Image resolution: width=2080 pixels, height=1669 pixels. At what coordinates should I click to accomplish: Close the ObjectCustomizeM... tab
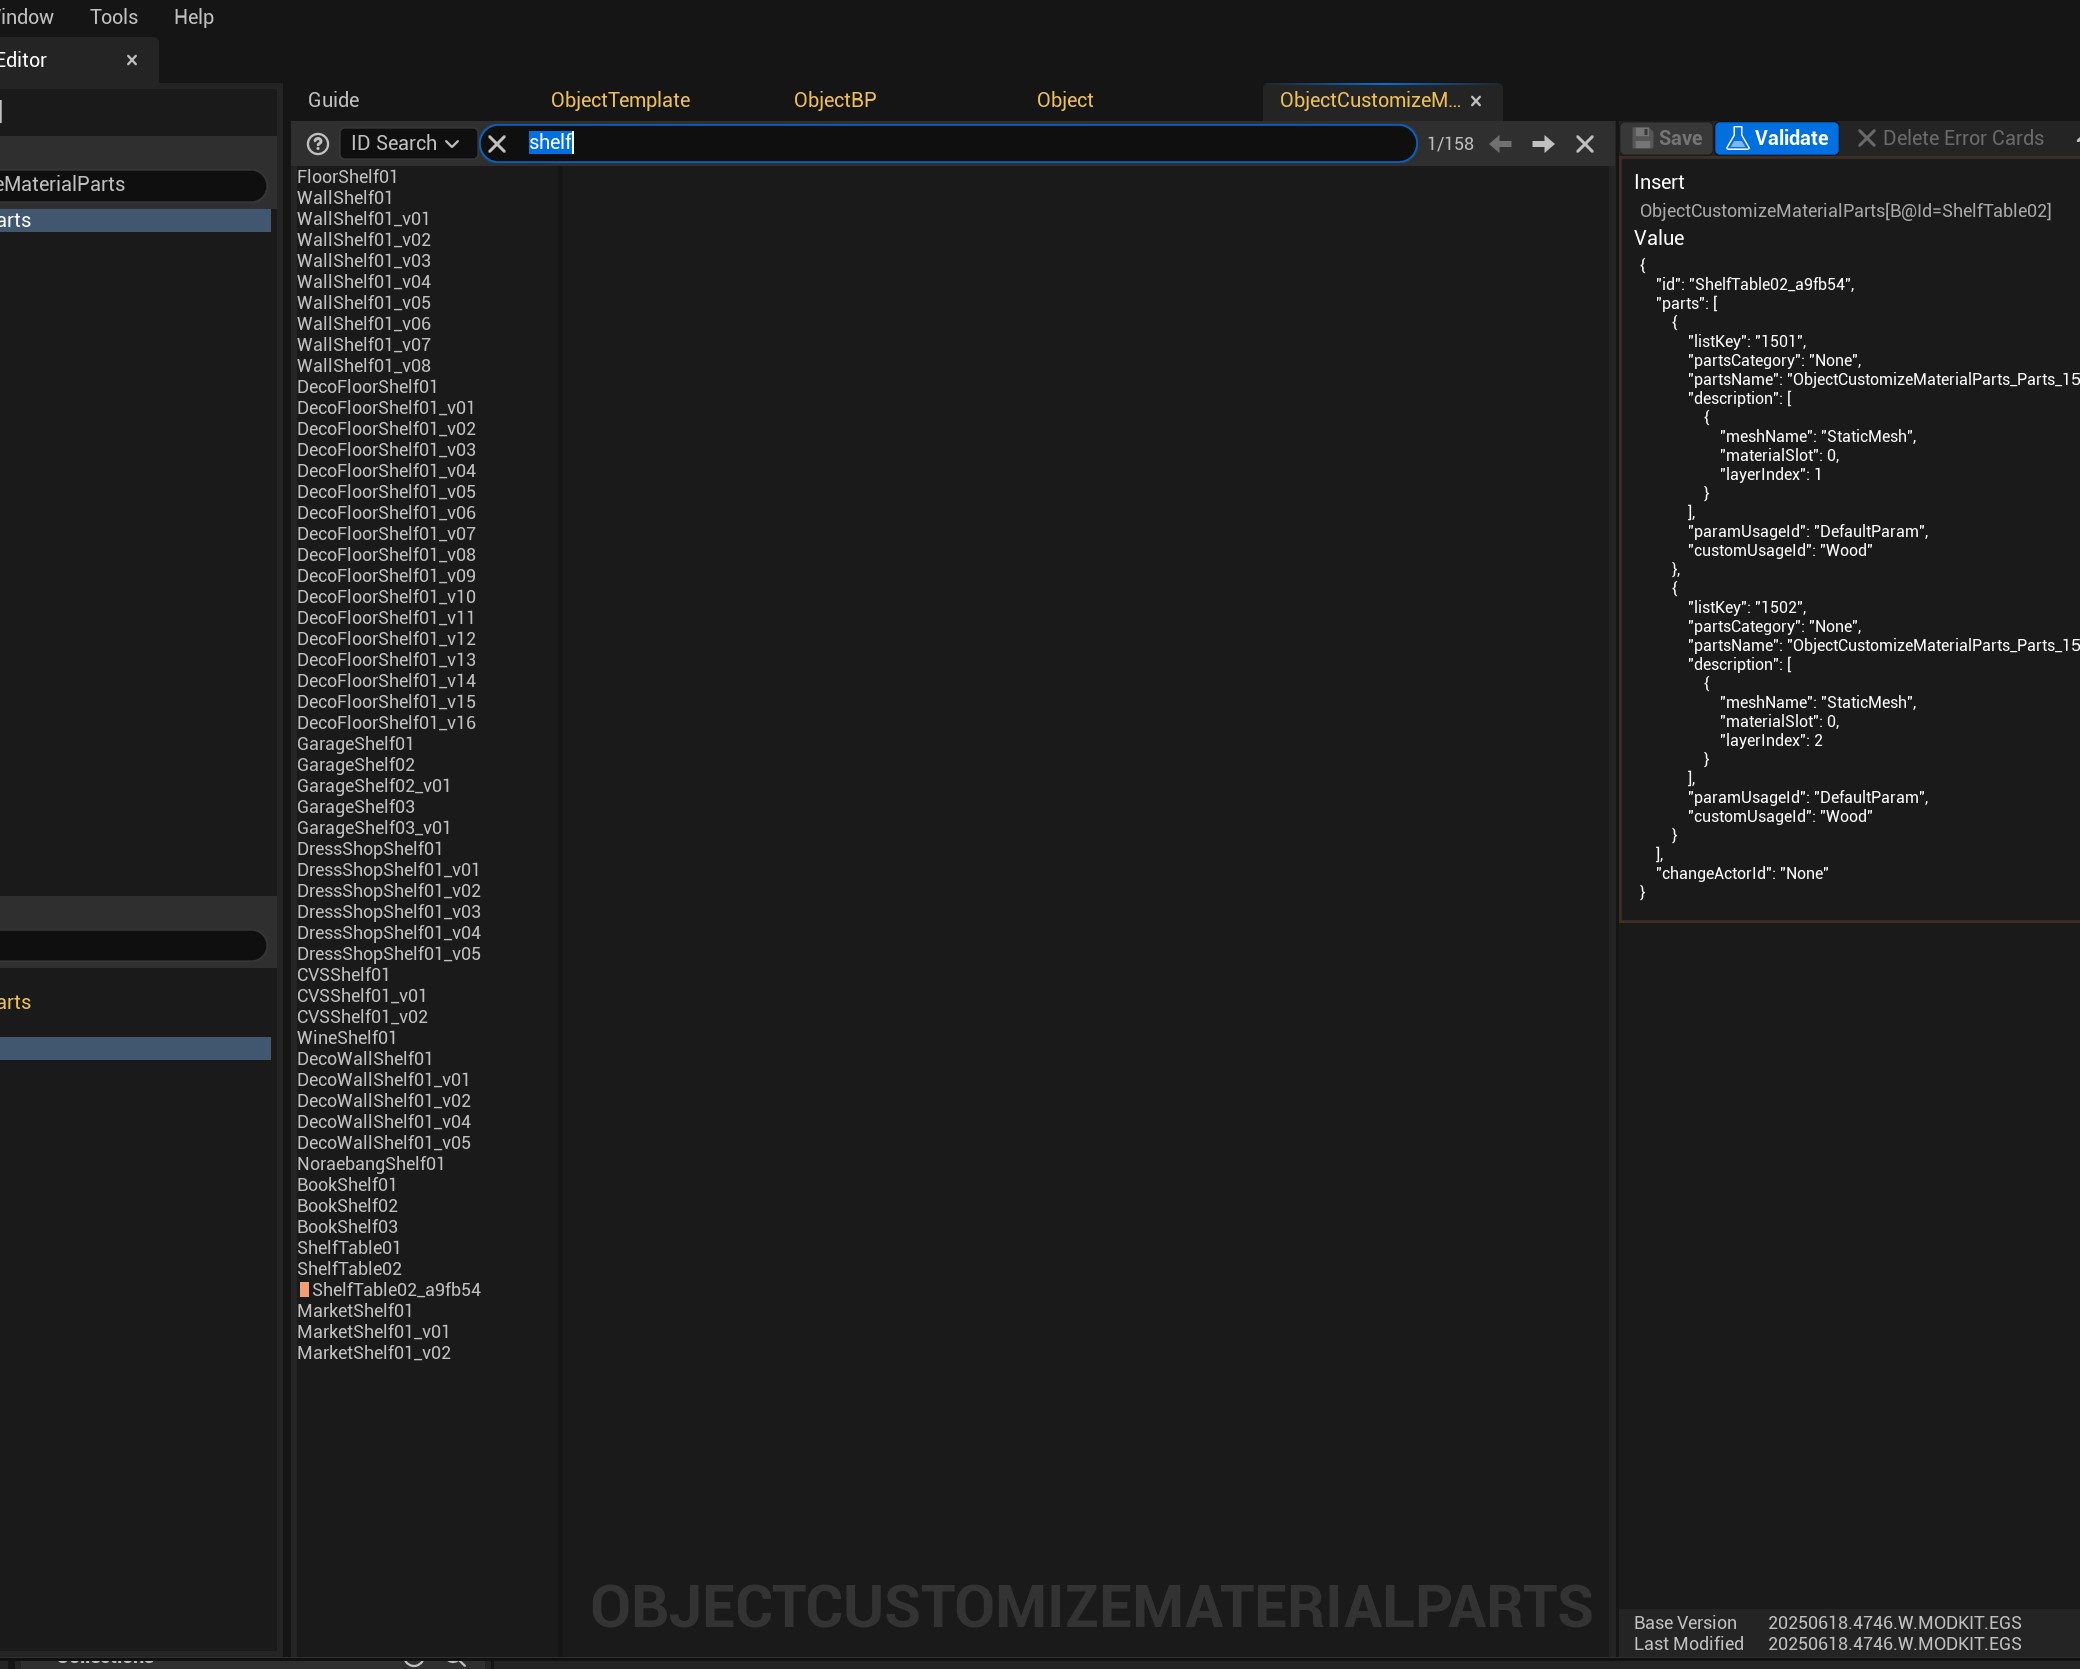(x=1476, y=101)
